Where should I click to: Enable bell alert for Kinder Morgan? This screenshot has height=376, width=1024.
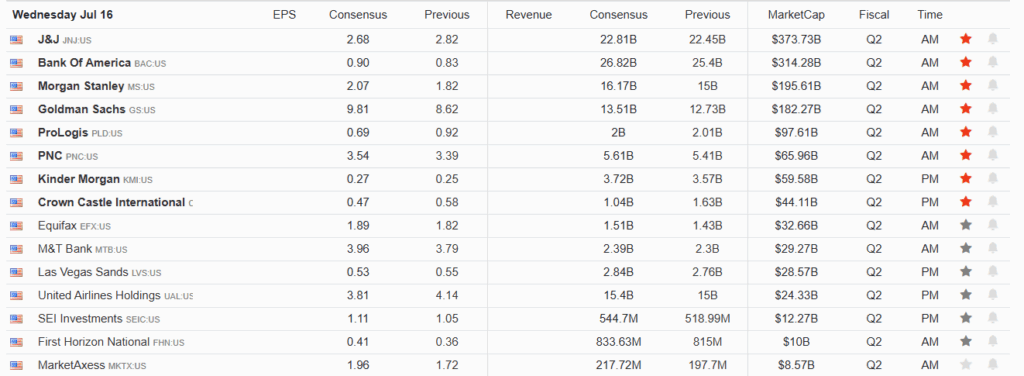tap(993, 179)
